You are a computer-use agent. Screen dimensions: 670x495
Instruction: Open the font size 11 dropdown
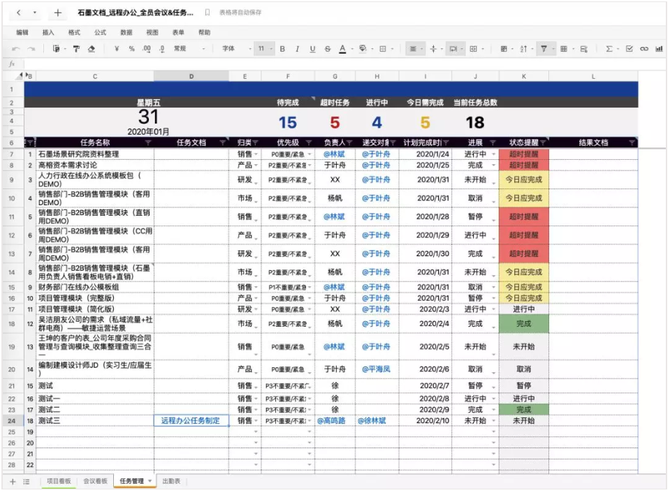click(x=263, y=48)
